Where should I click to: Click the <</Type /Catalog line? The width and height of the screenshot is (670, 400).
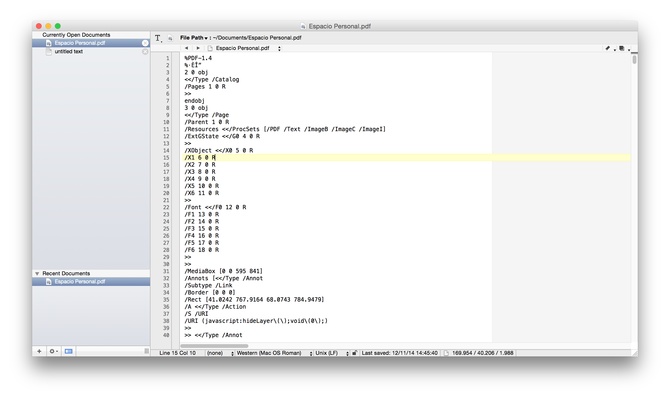point(212,79)
